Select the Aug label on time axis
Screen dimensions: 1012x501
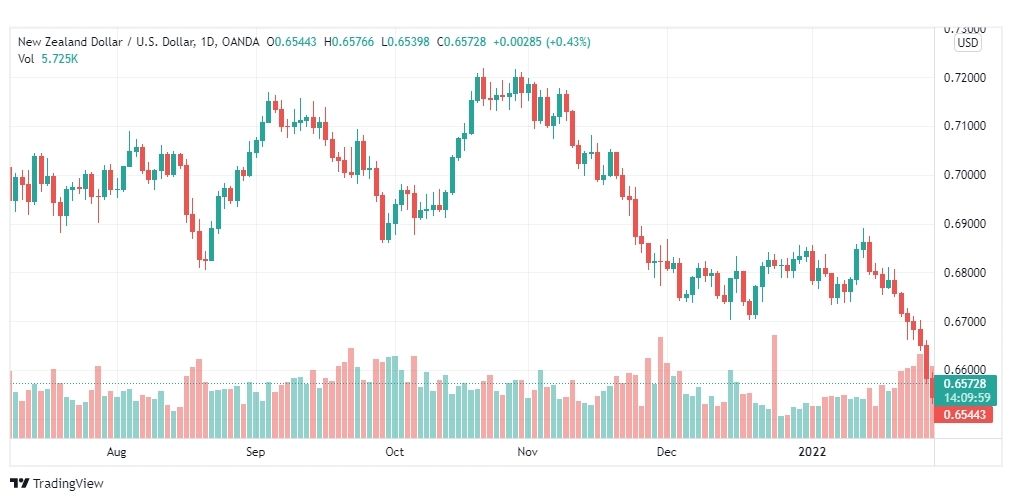coord(116,452)
